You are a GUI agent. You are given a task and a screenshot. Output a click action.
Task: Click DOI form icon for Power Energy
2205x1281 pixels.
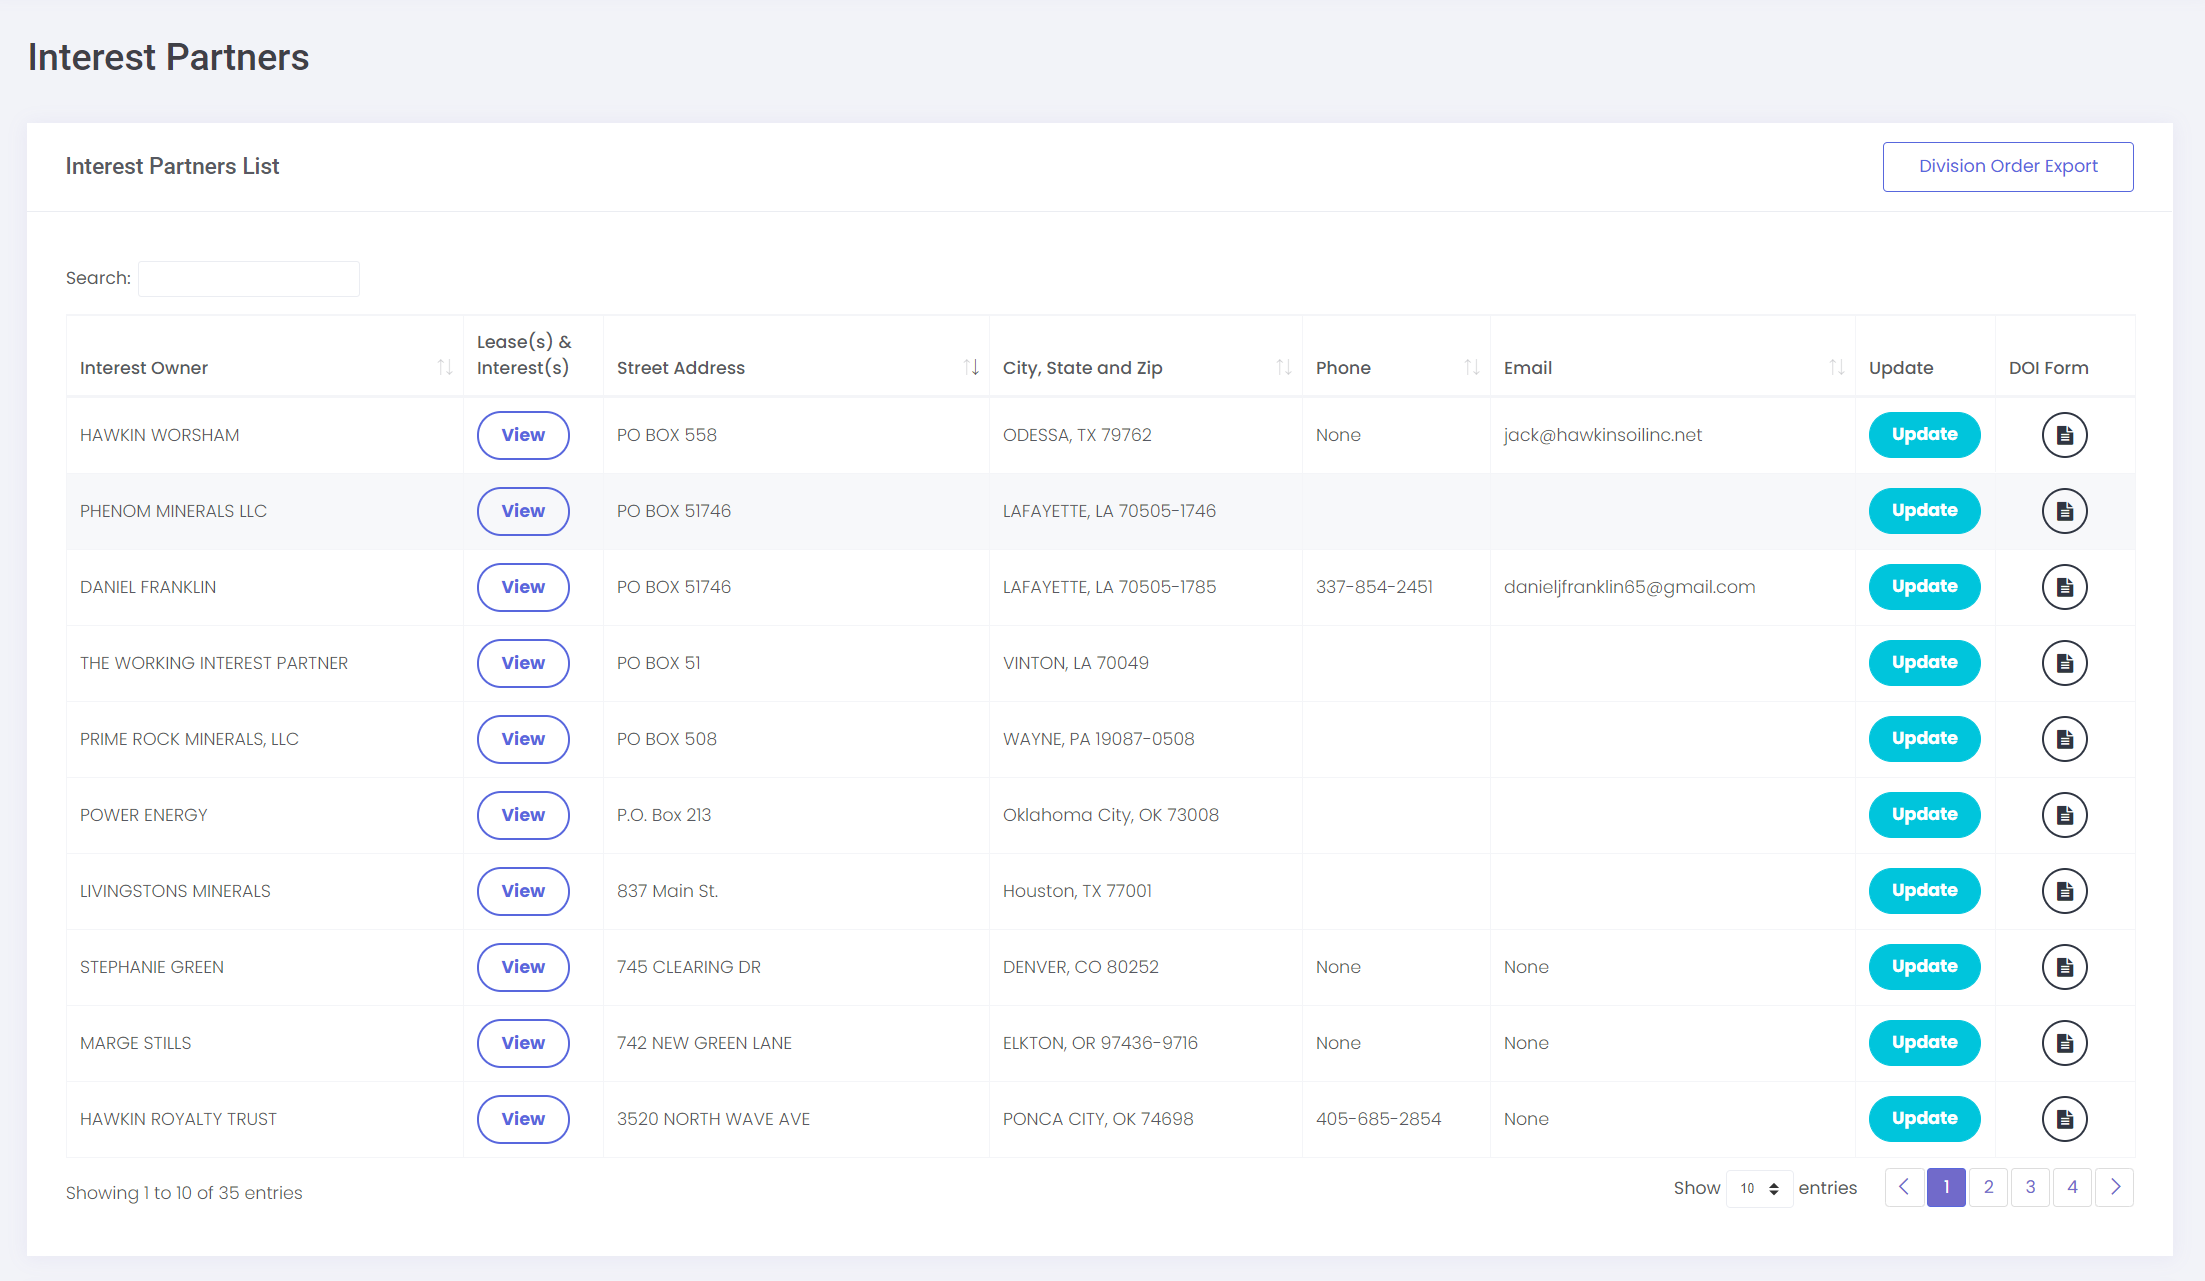[x=2064, y=815]
